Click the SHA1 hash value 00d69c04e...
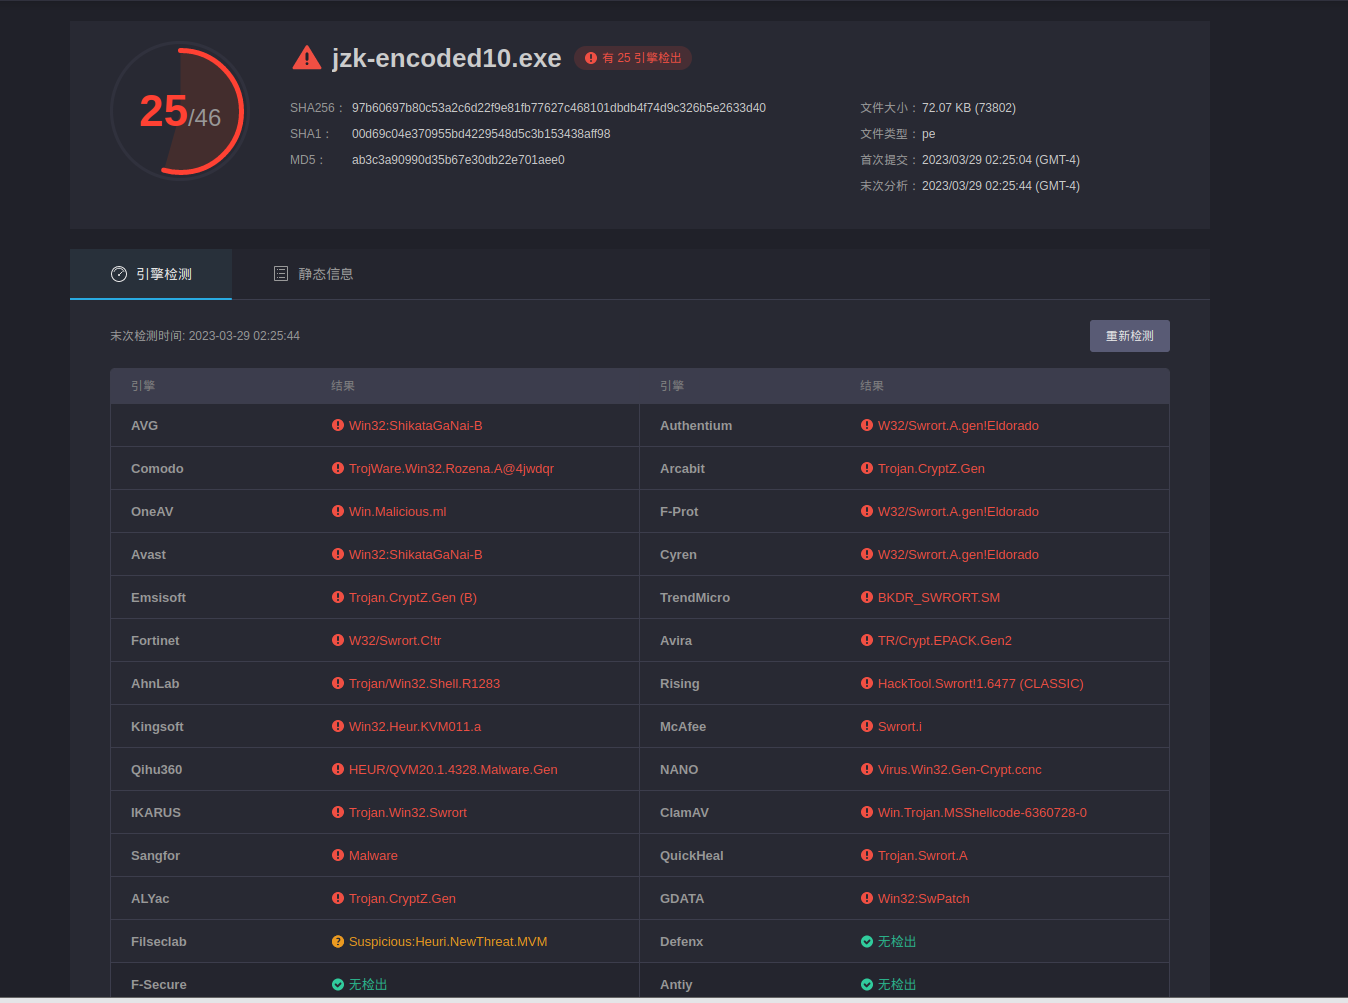This screenshot has height=1003, width=1348. (481, 134)
